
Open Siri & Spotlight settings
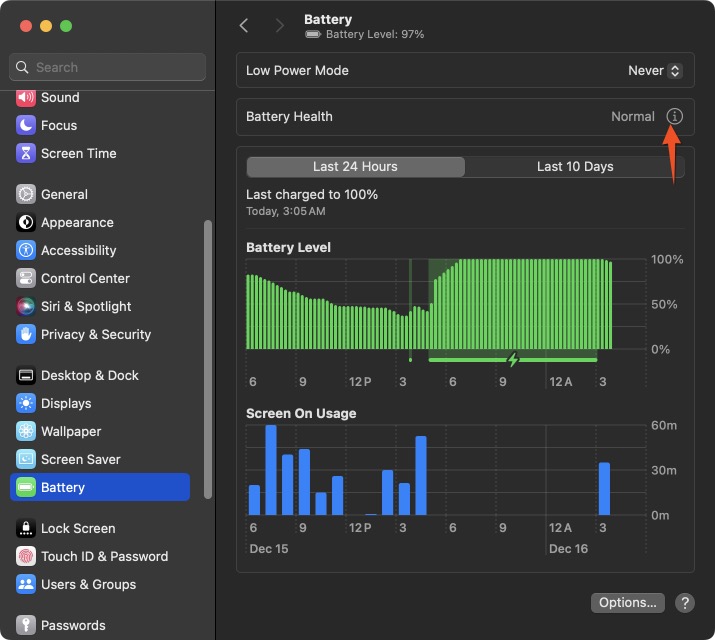pos(85,307)
